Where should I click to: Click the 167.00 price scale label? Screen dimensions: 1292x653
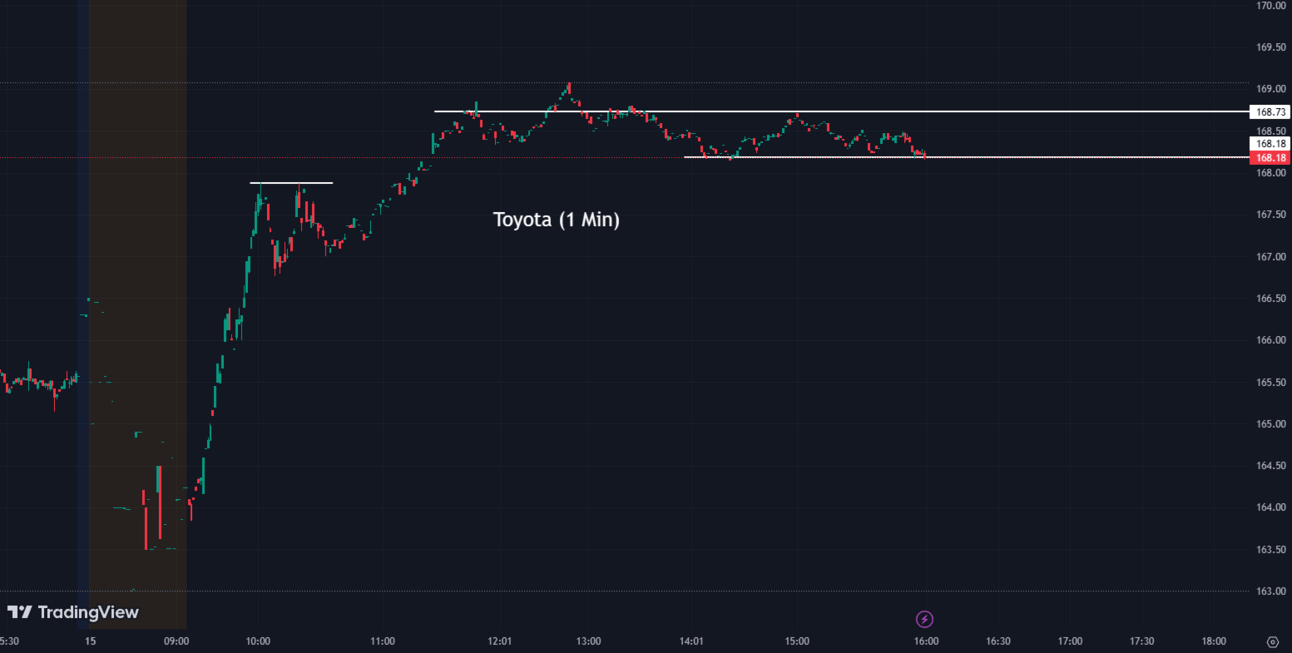pyautogui.click(x=1271, y=257)
